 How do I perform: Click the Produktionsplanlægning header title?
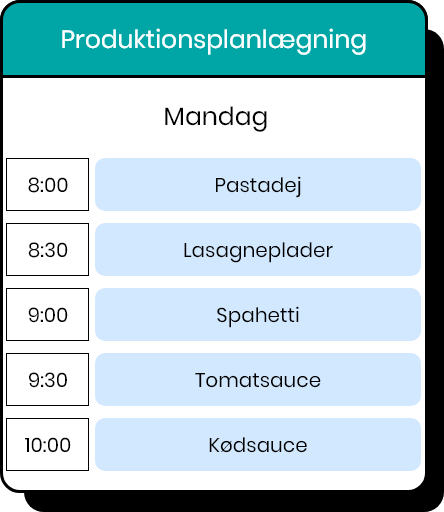pos(213,40)
